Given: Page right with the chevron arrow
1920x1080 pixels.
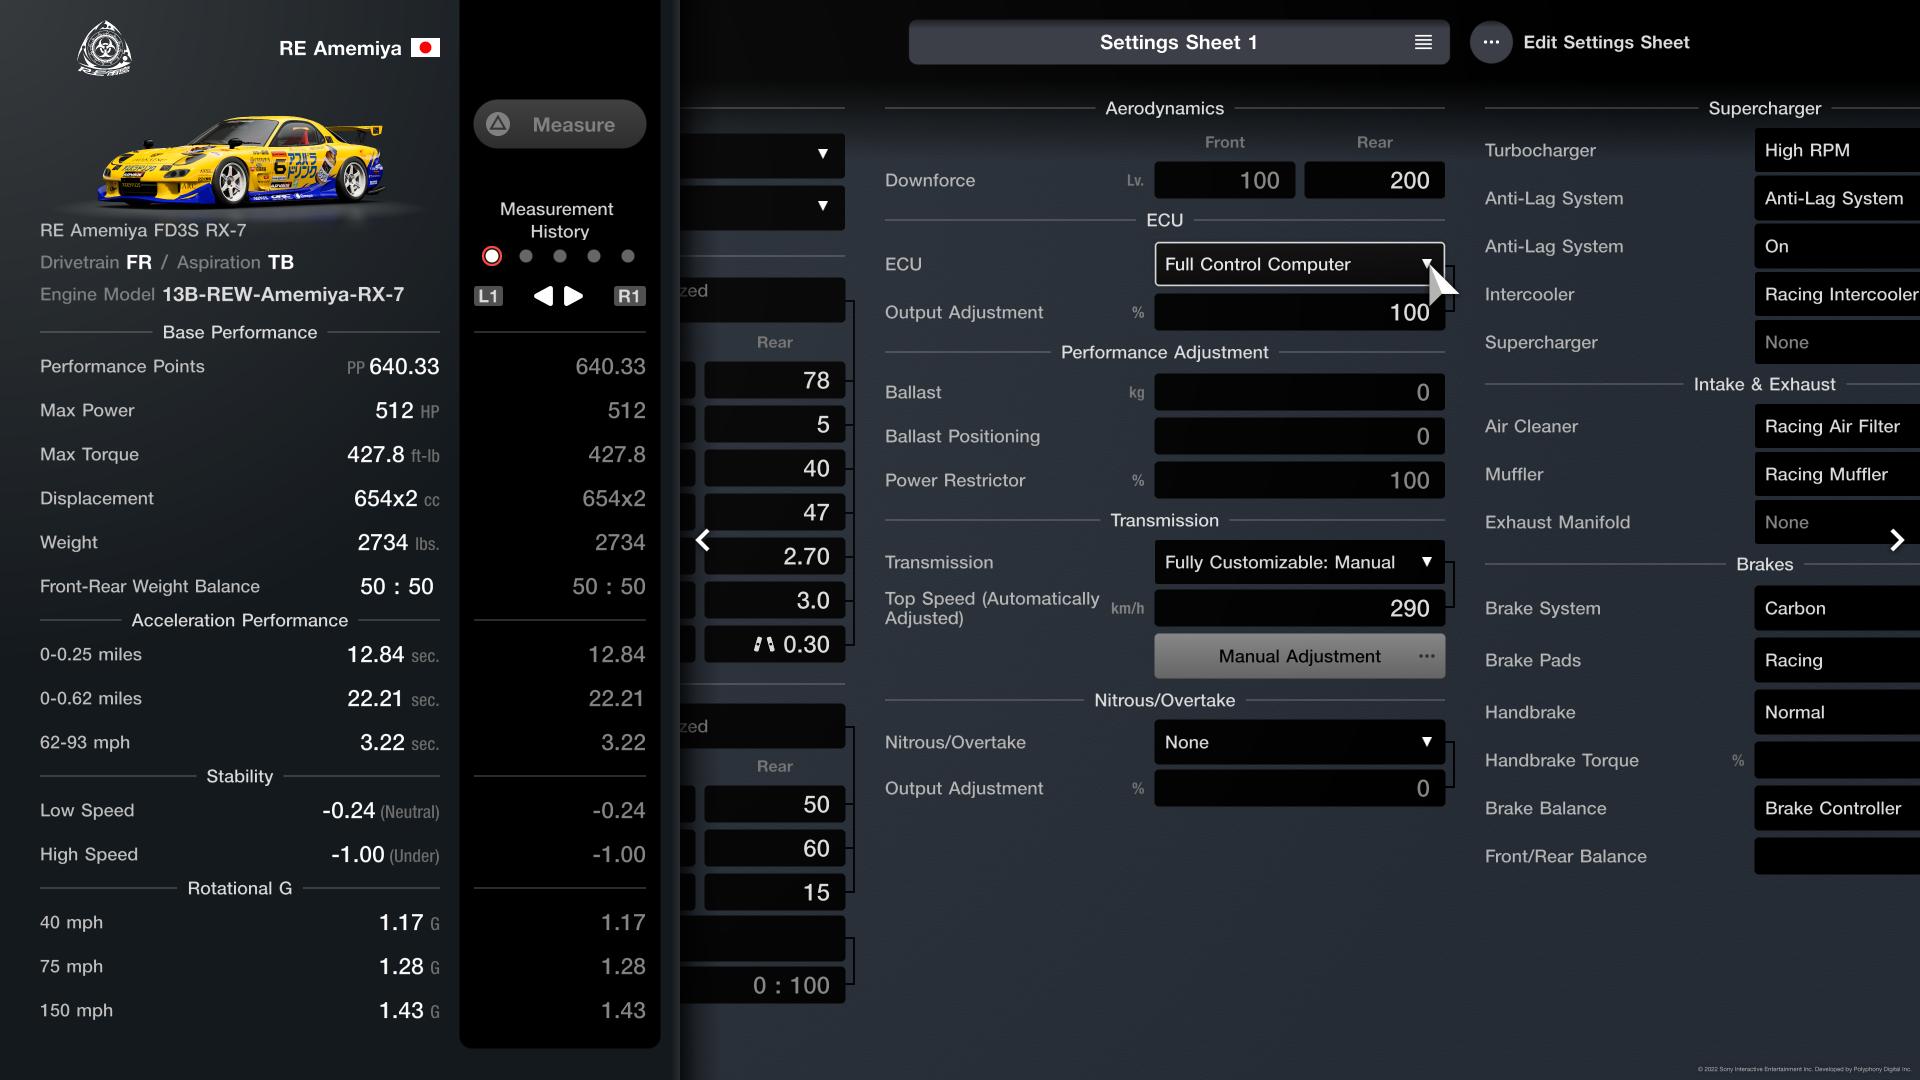Looking at the screenshot, I should coord(1897,540).
